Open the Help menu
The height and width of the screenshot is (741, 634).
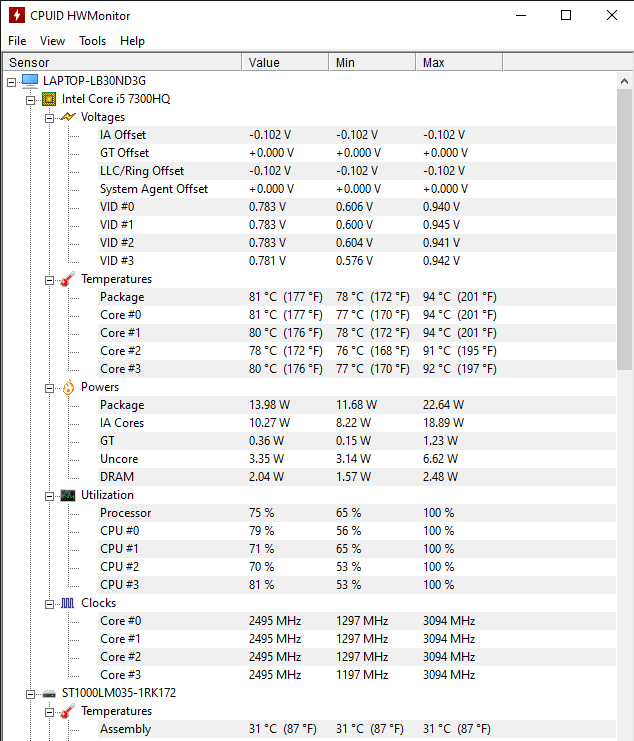coord(132,41)
